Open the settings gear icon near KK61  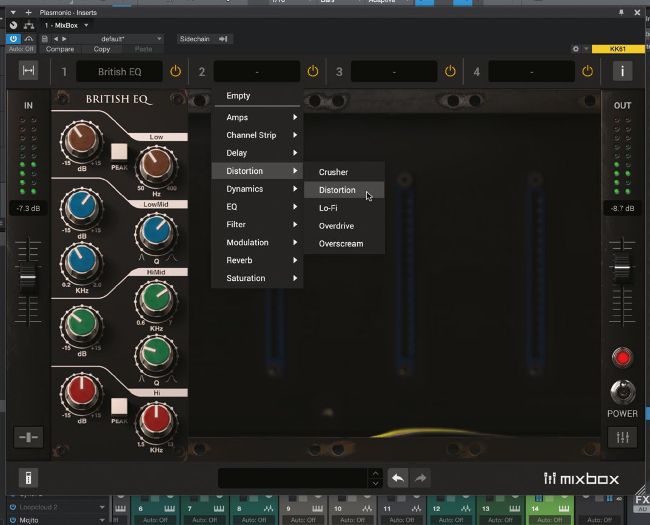[575, 49]
